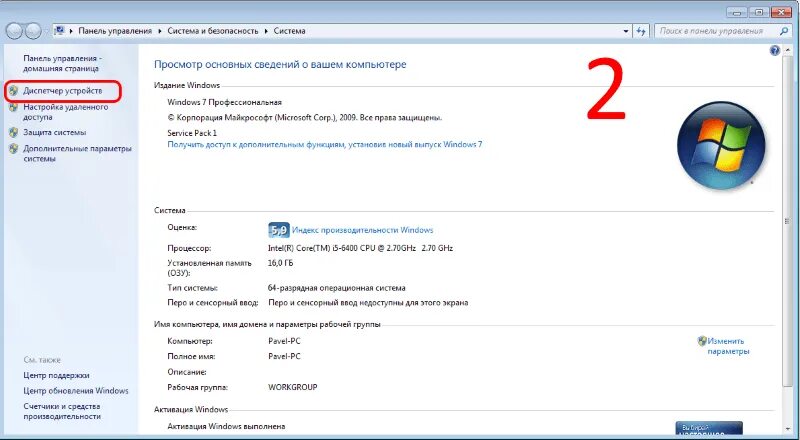
Task: Click Pavel-PC next to Компьютер
Action: tap(284, 341)
